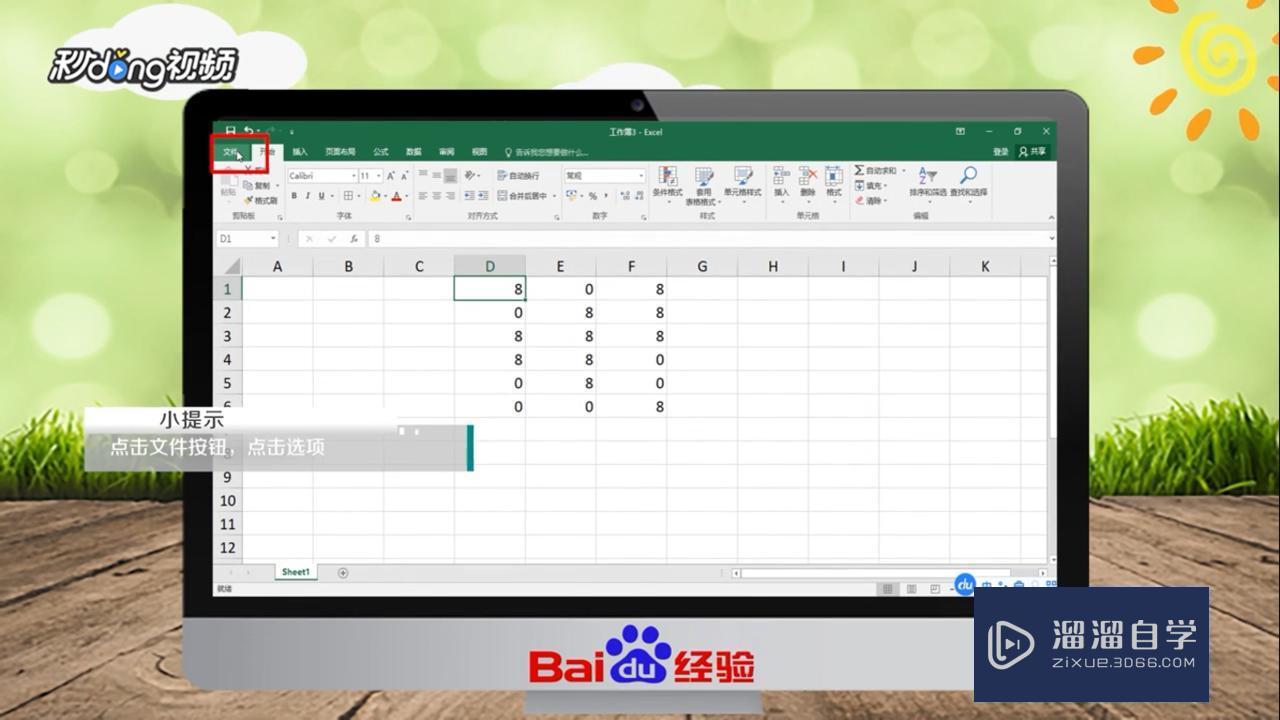The height and width of the screenshot is (720, 1280).
Task: Click the Insert Function fx icon
Action: click(x=353, y=239)
